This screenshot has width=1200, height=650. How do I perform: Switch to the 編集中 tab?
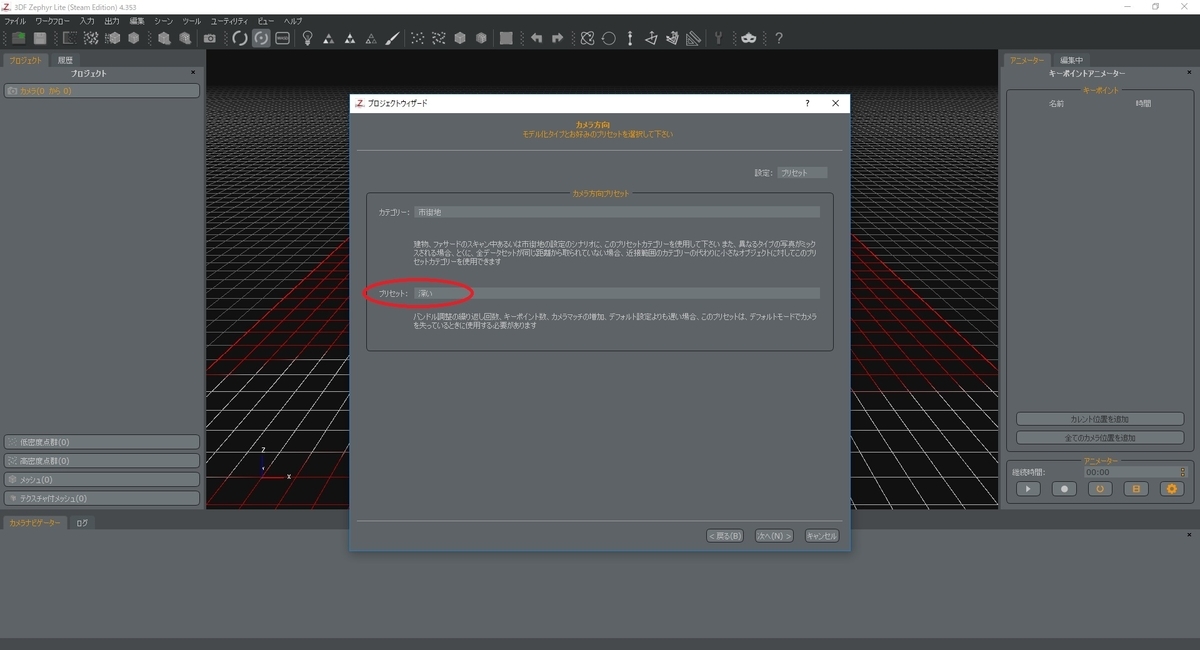coord(1072,60)
